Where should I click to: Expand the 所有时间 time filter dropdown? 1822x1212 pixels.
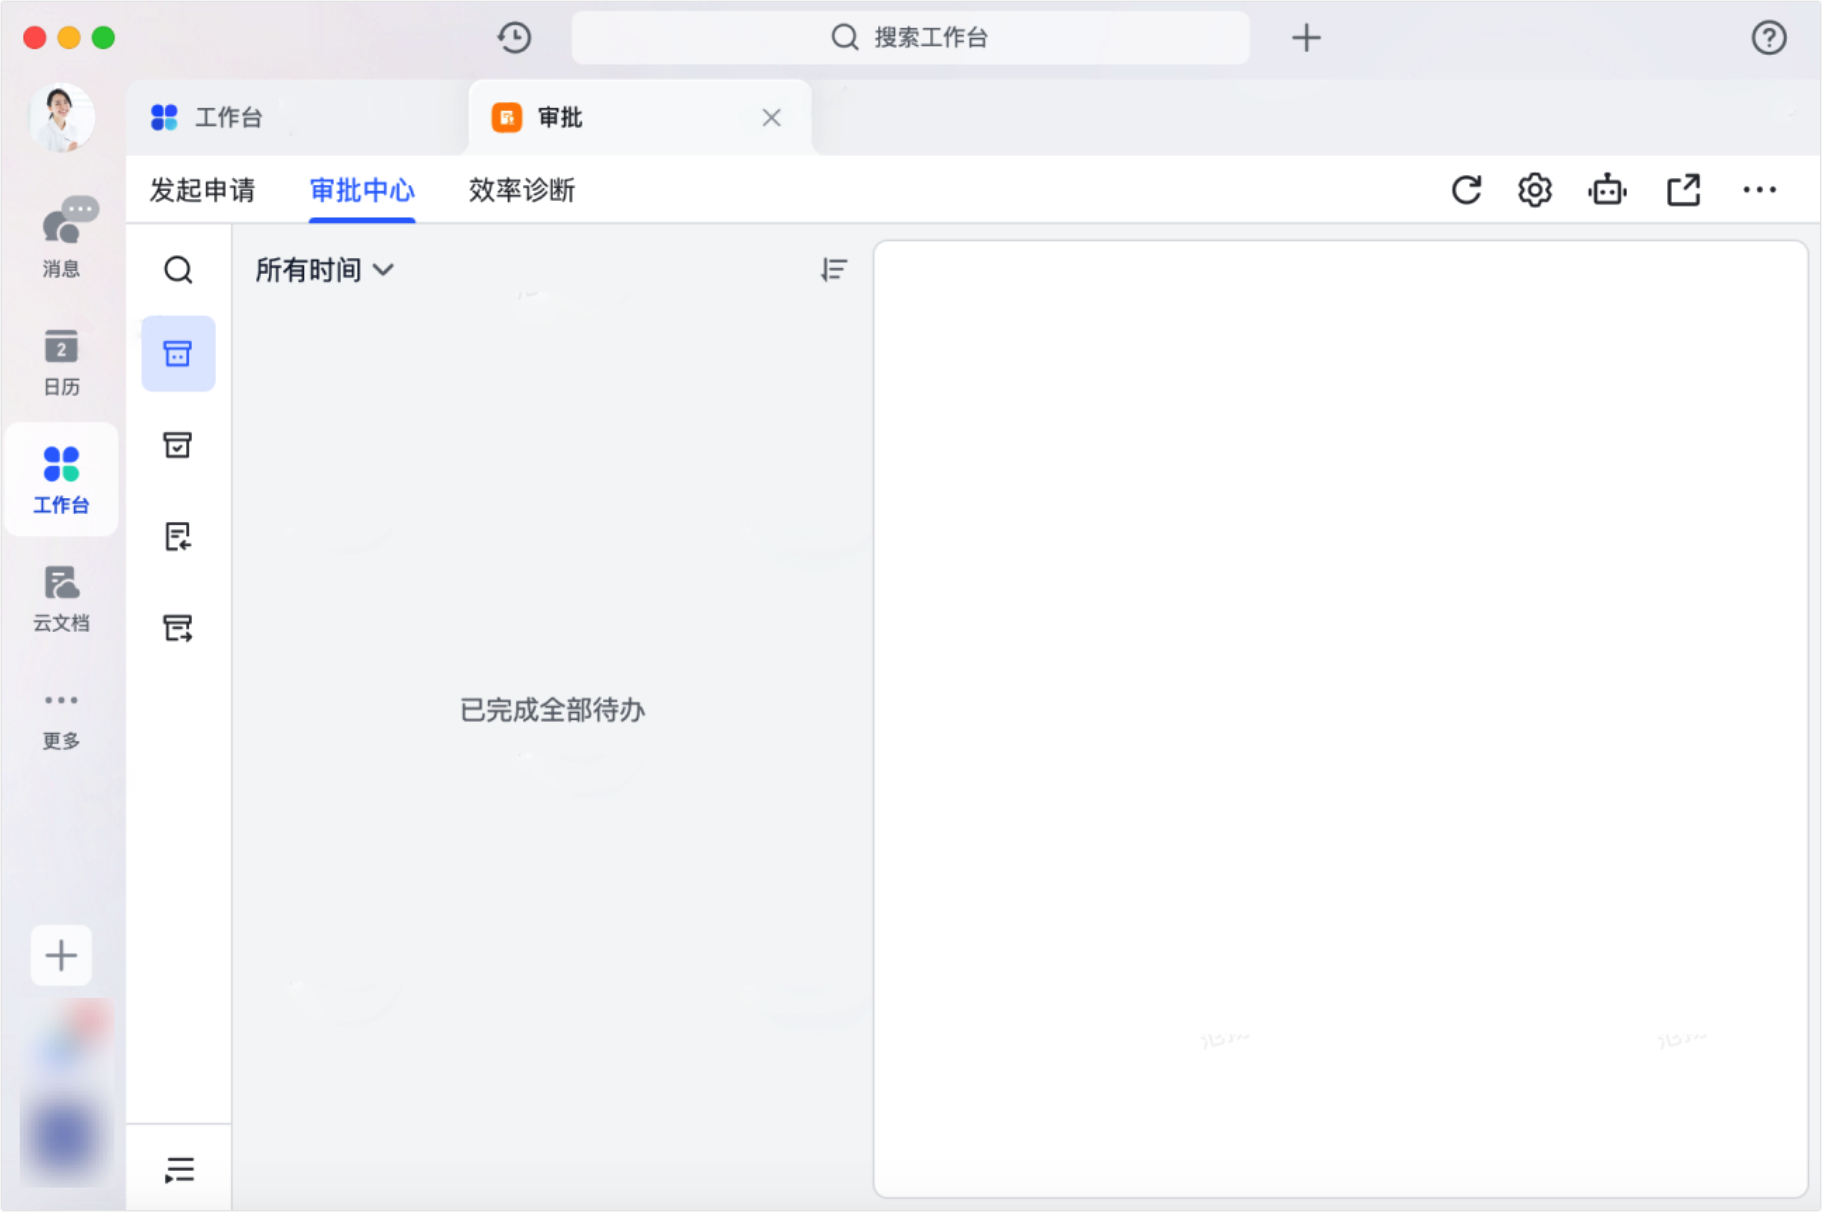pyautogui.click(x=323, y=269)
